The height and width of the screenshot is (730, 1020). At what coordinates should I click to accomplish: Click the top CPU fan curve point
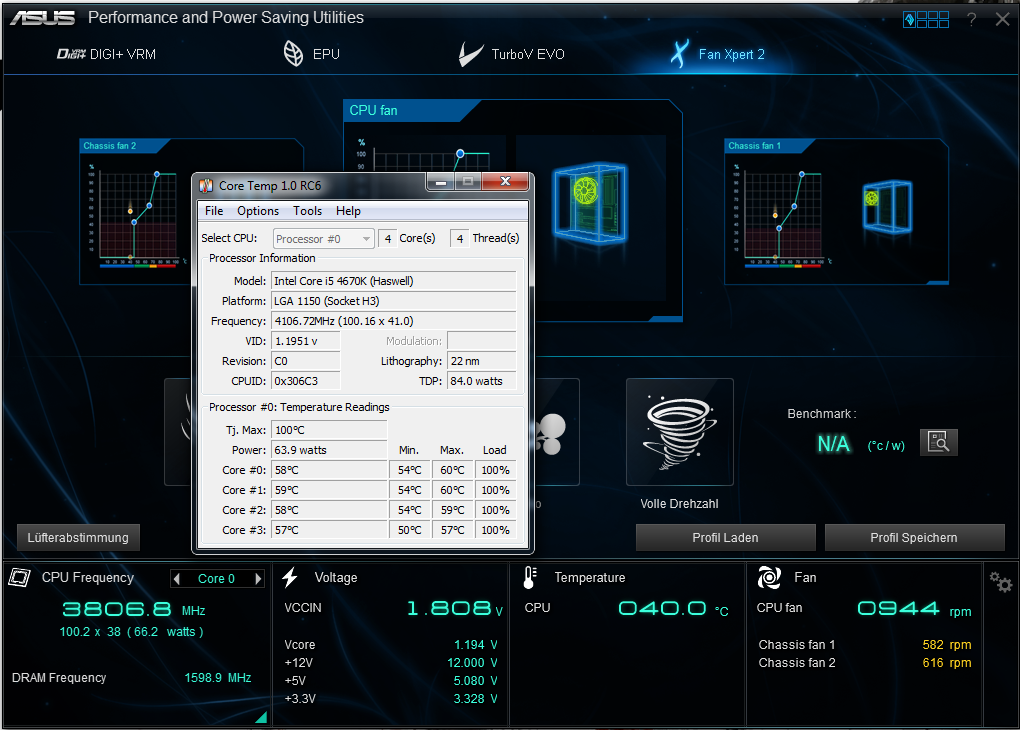click(x=460, y=154)
